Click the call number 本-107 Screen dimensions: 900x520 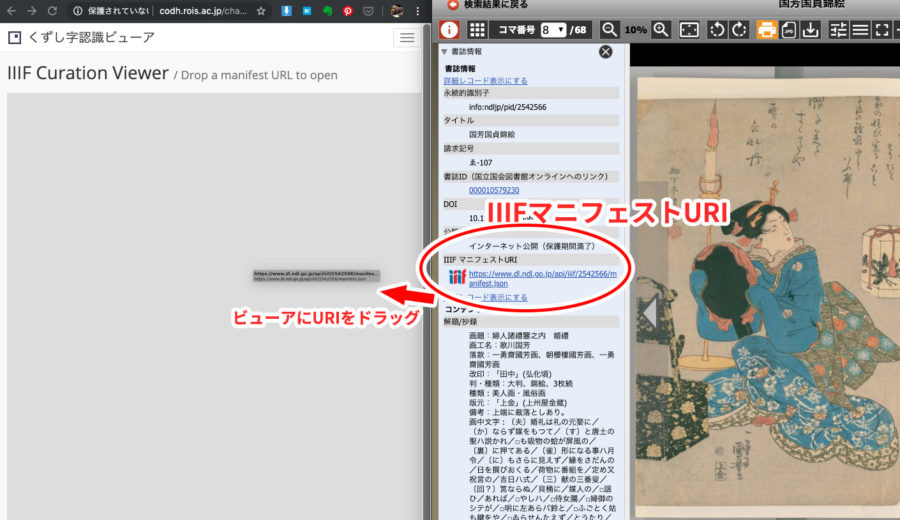pyautogui.click(x=480, y=162)
